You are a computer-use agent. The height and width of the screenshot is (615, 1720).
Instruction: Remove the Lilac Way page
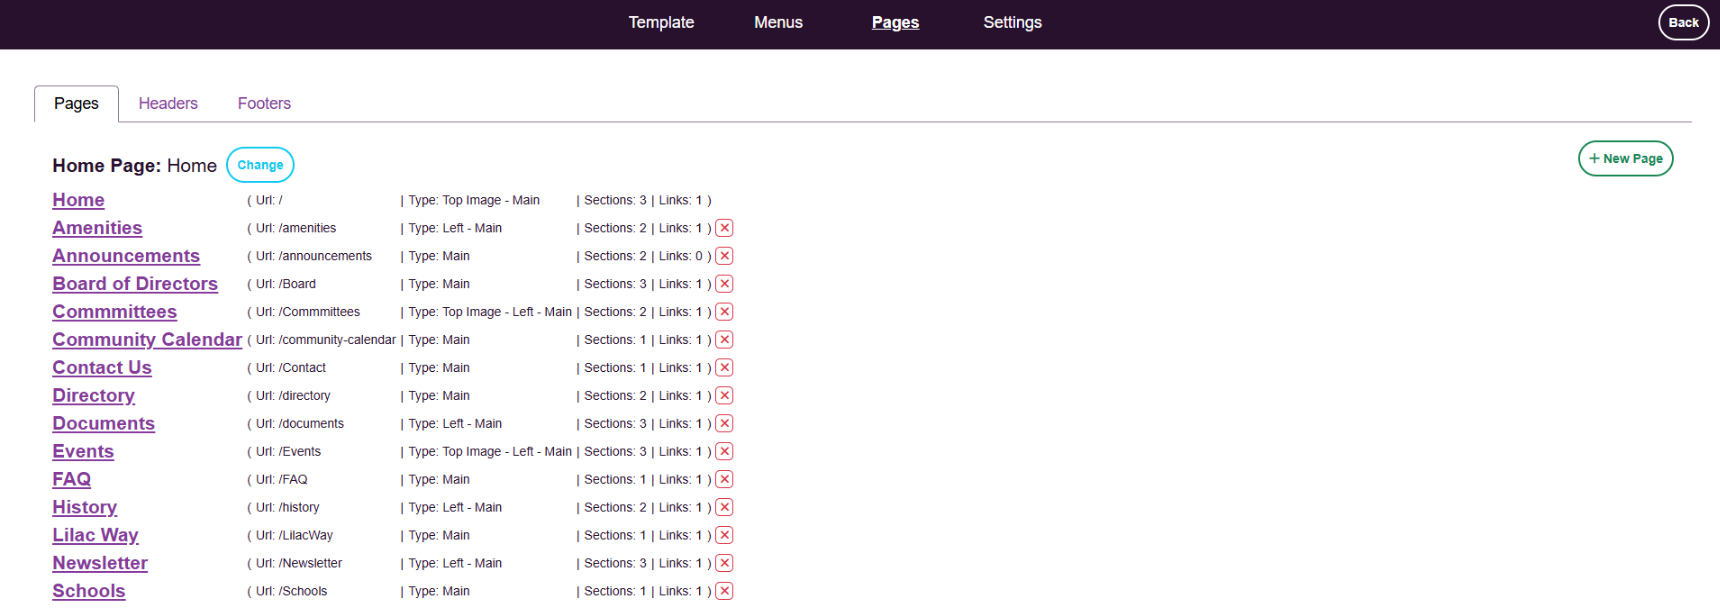point(725,536)
